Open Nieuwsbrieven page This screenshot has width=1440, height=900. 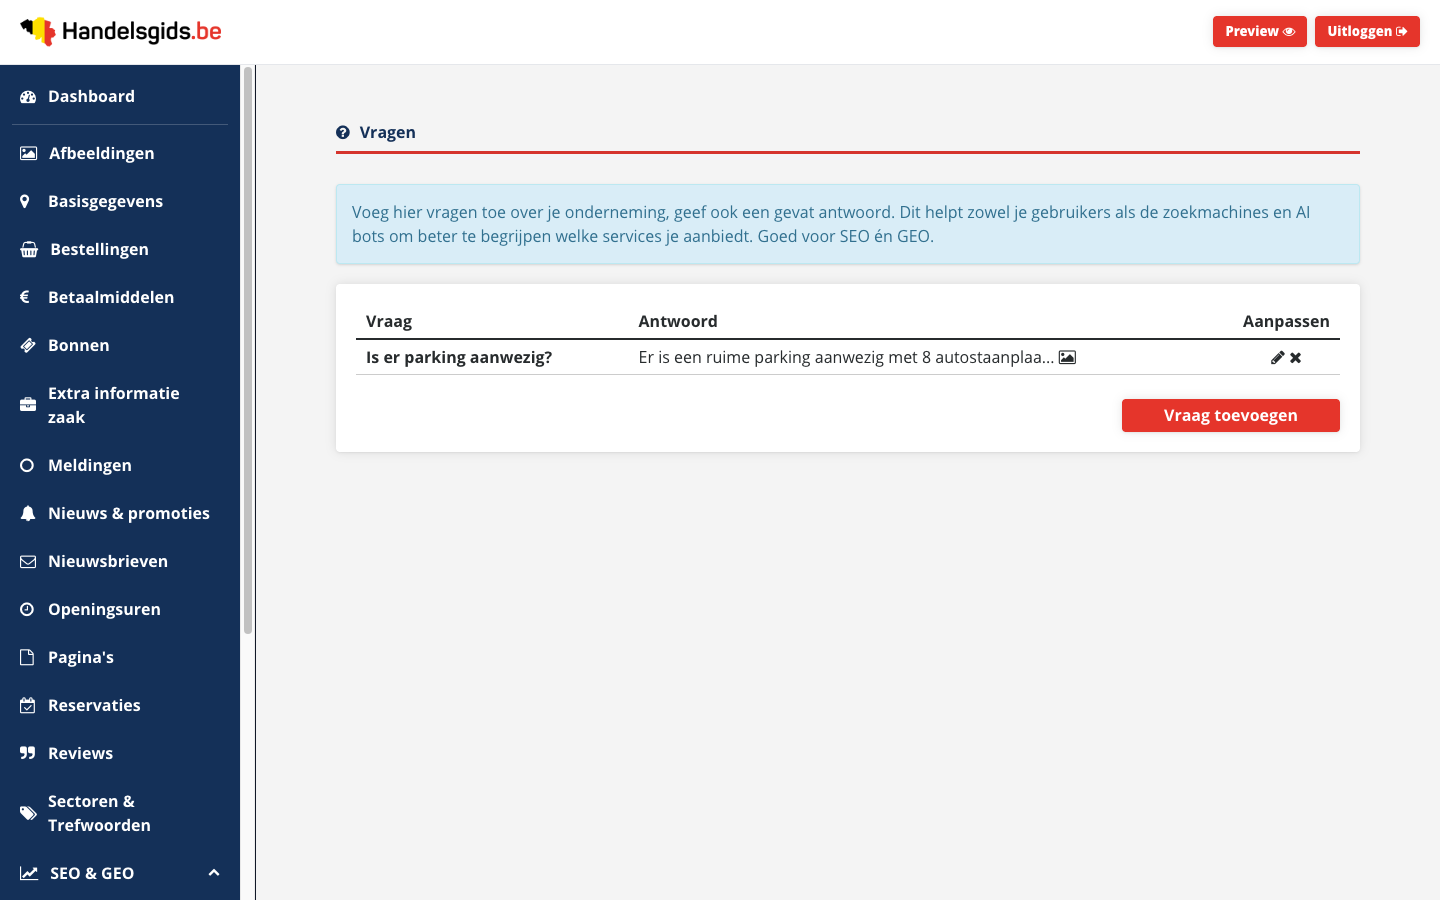(x=108, y=561)
